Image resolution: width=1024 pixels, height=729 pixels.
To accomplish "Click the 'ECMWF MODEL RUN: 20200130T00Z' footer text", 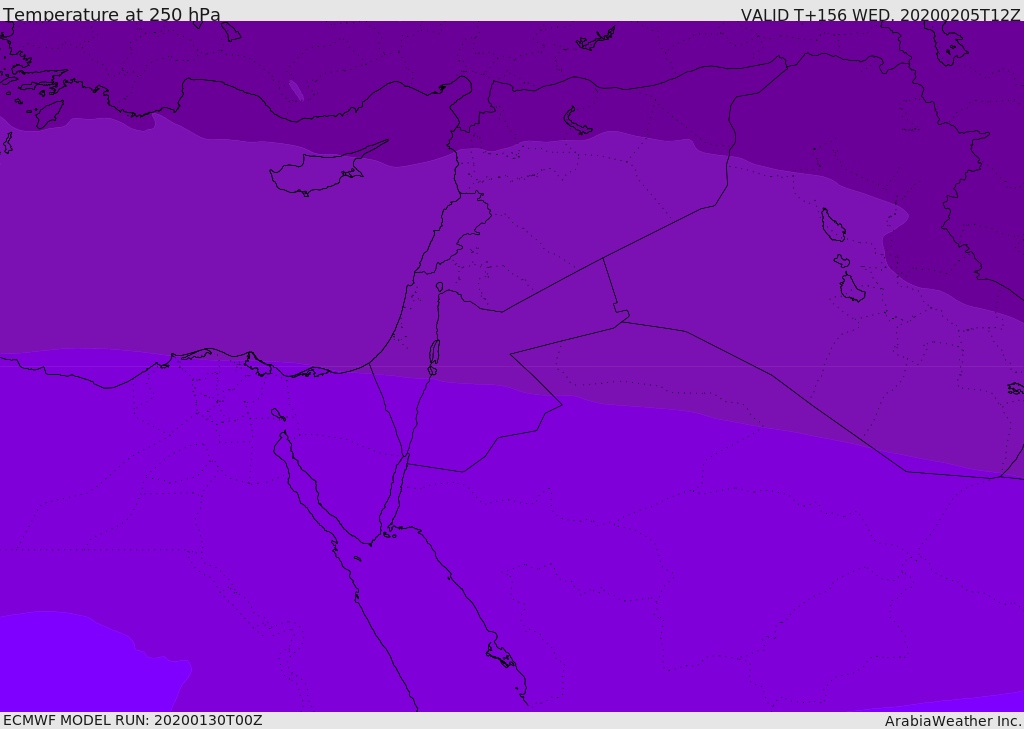I will (x=133, y=721).
